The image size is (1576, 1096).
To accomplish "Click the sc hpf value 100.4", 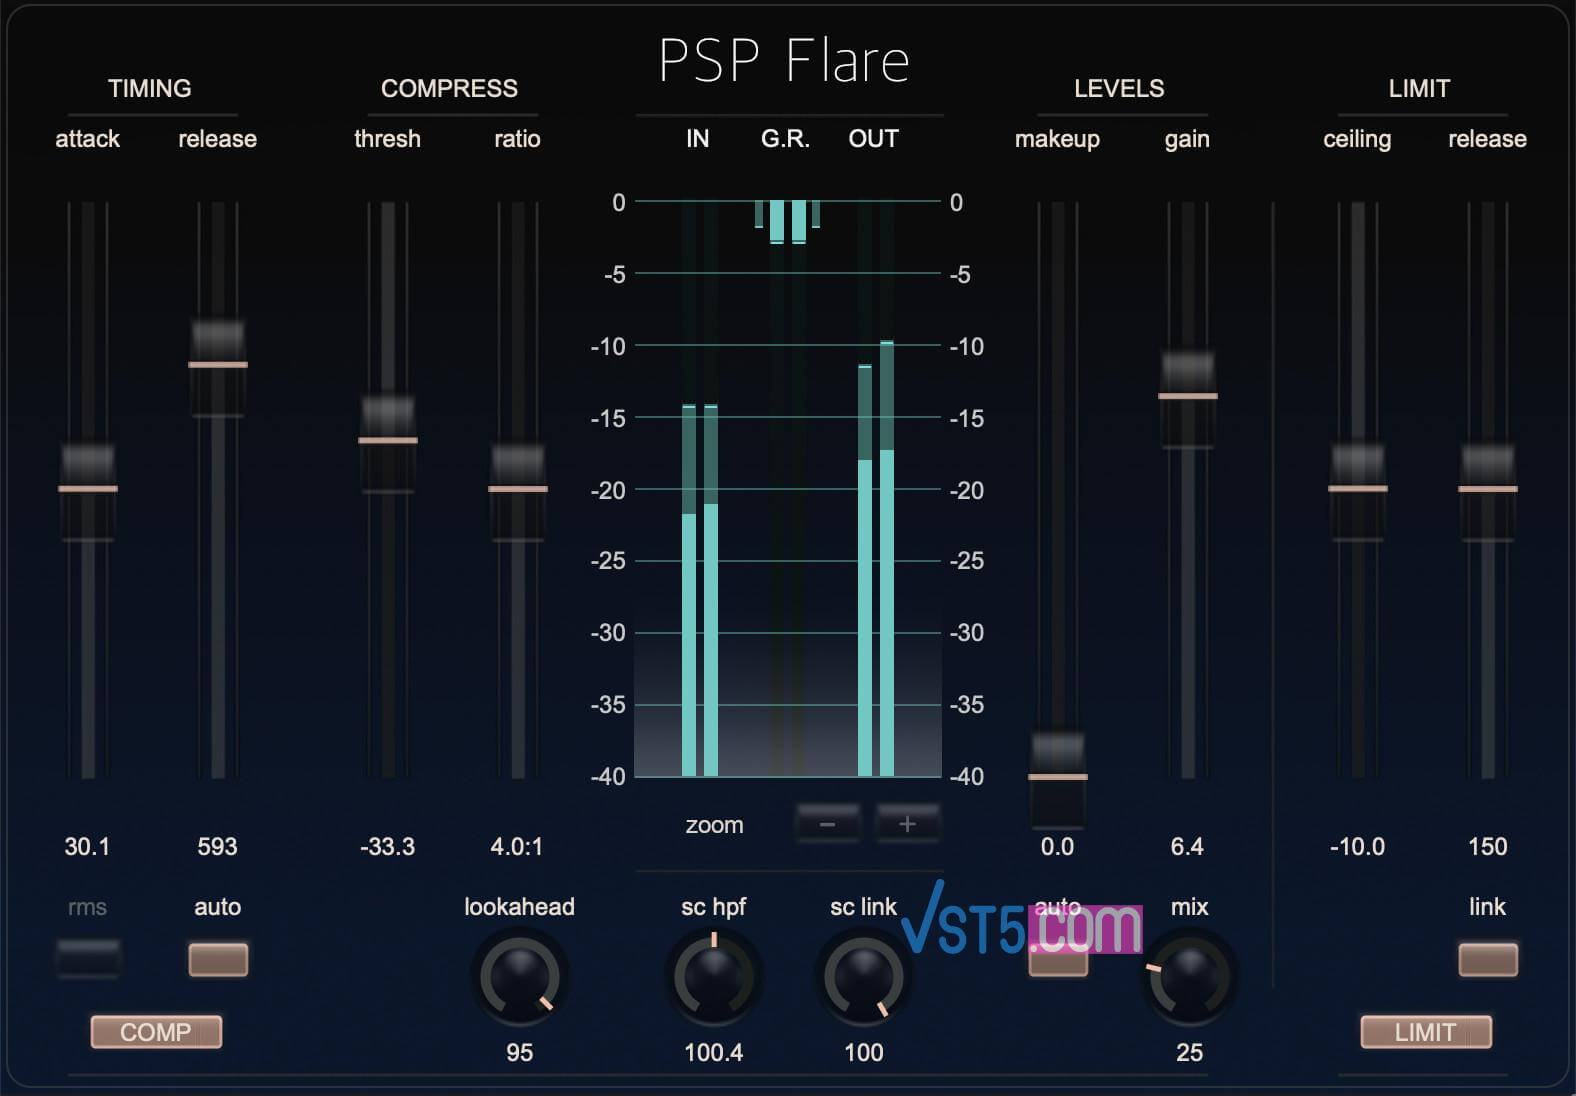I will pos(713,1053).
